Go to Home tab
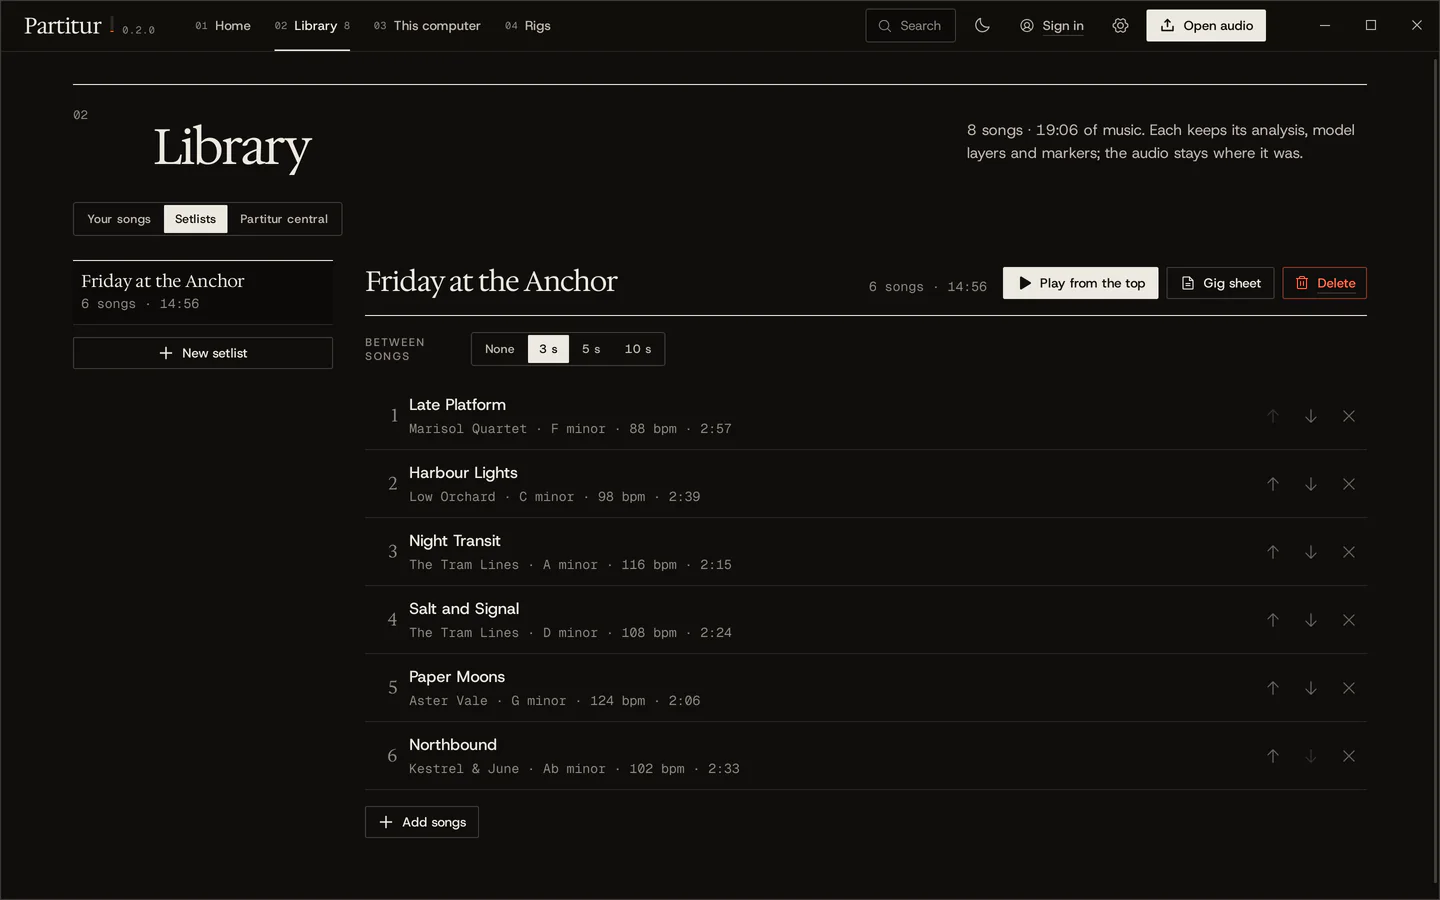Screen dimensions: 1440x900 [223, 26]
